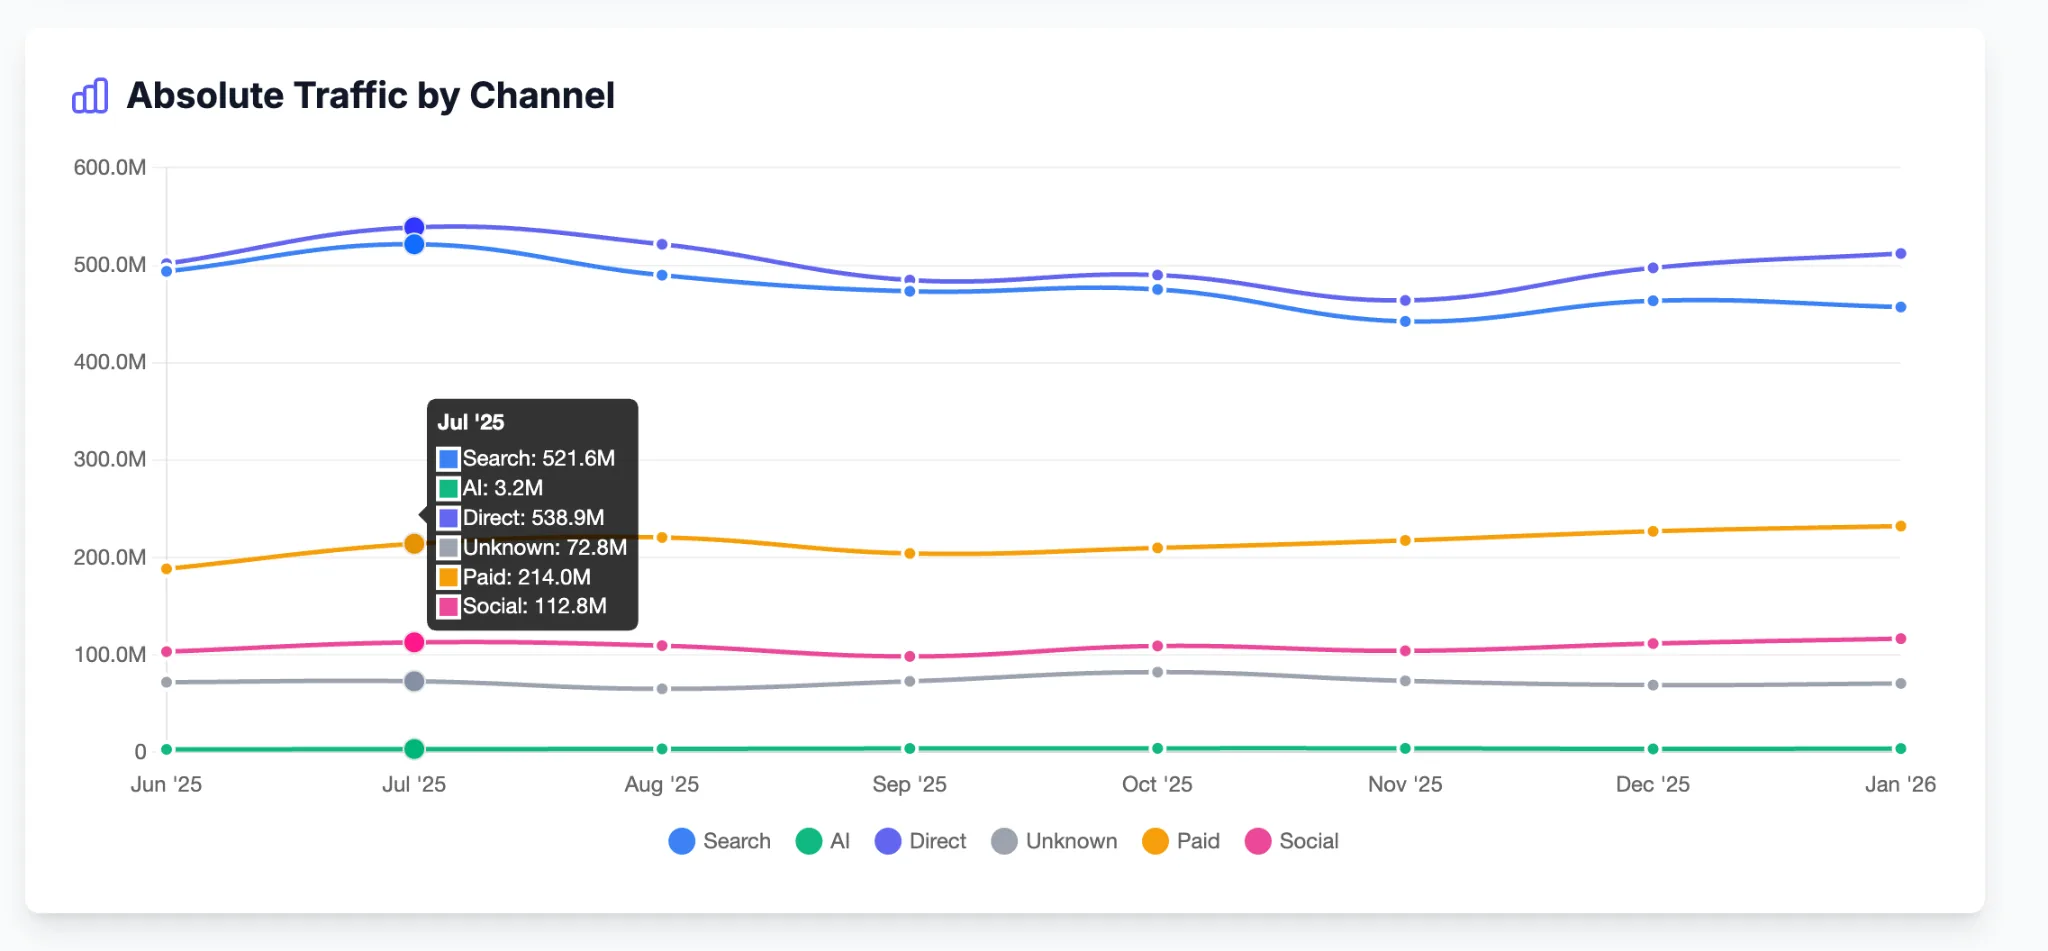Select the purple Direct legend dot
The image size is (2048, 951).
tap(886, 841)
